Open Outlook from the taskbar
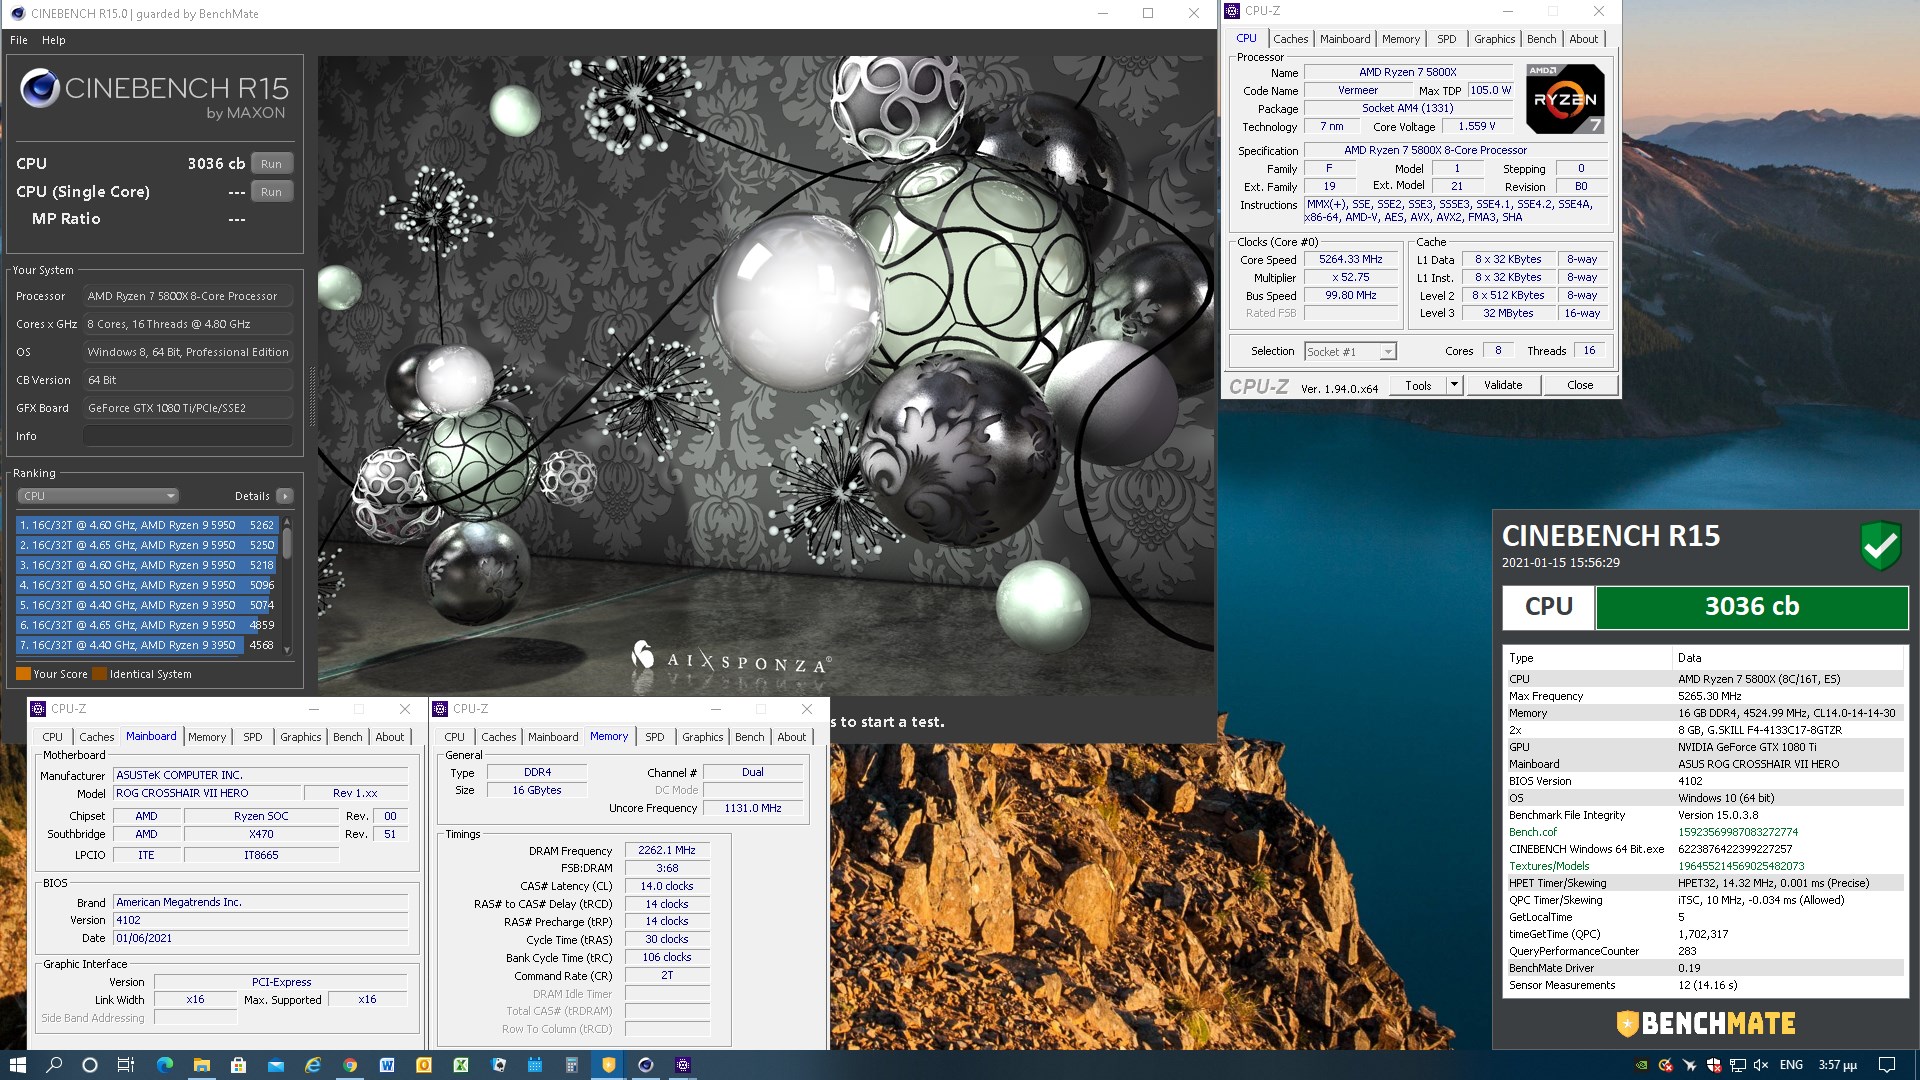 tap(424, 1065)
